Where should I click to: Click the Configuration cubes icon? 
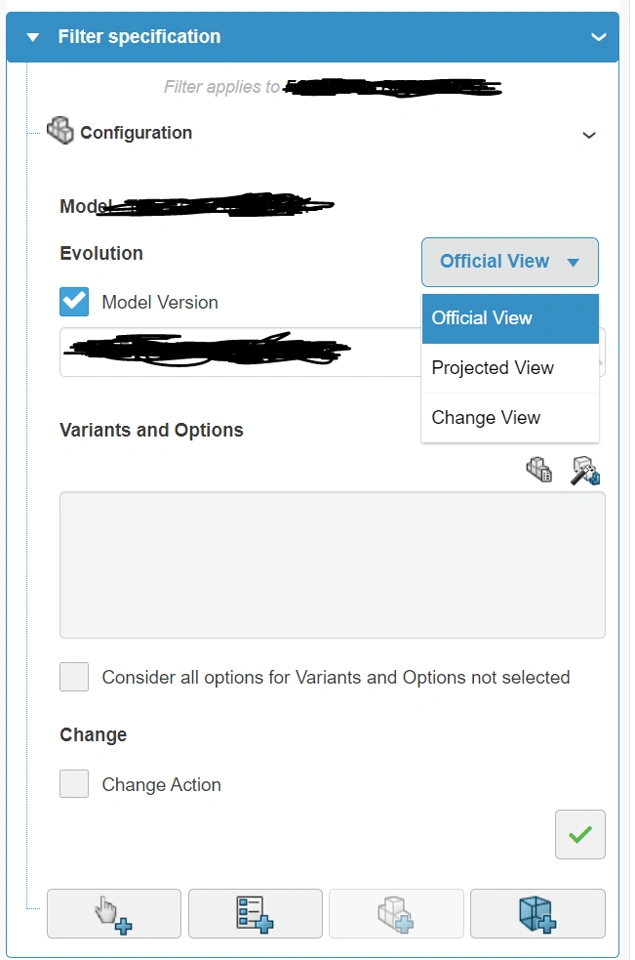point(60,131)
